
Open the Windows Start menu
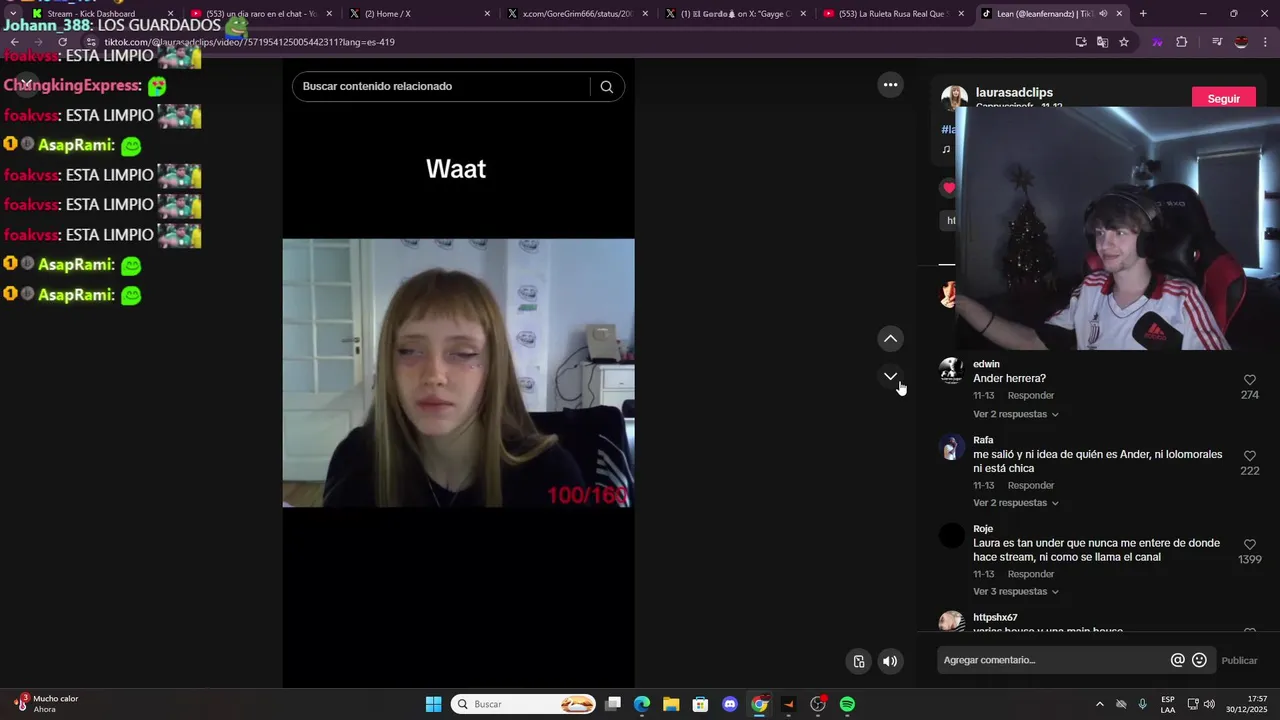click(x=433, y=704)
